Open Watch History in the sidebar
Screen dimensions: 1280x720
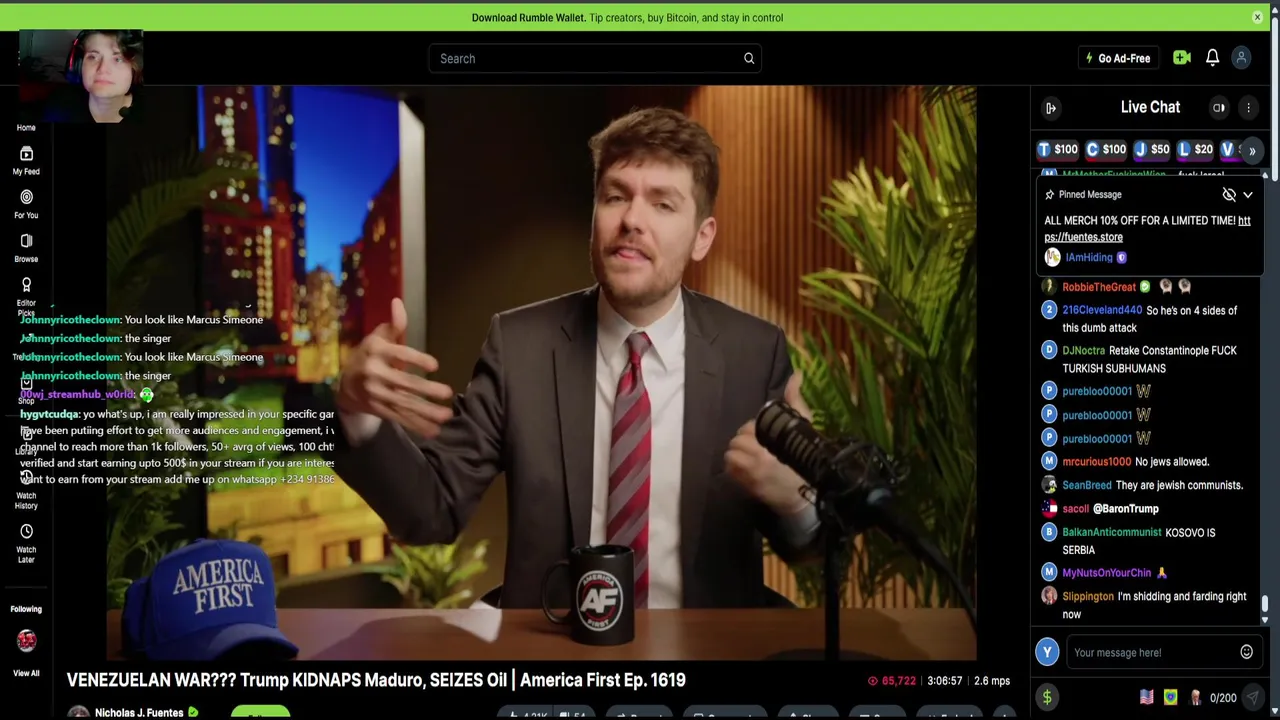coord(26,489)
